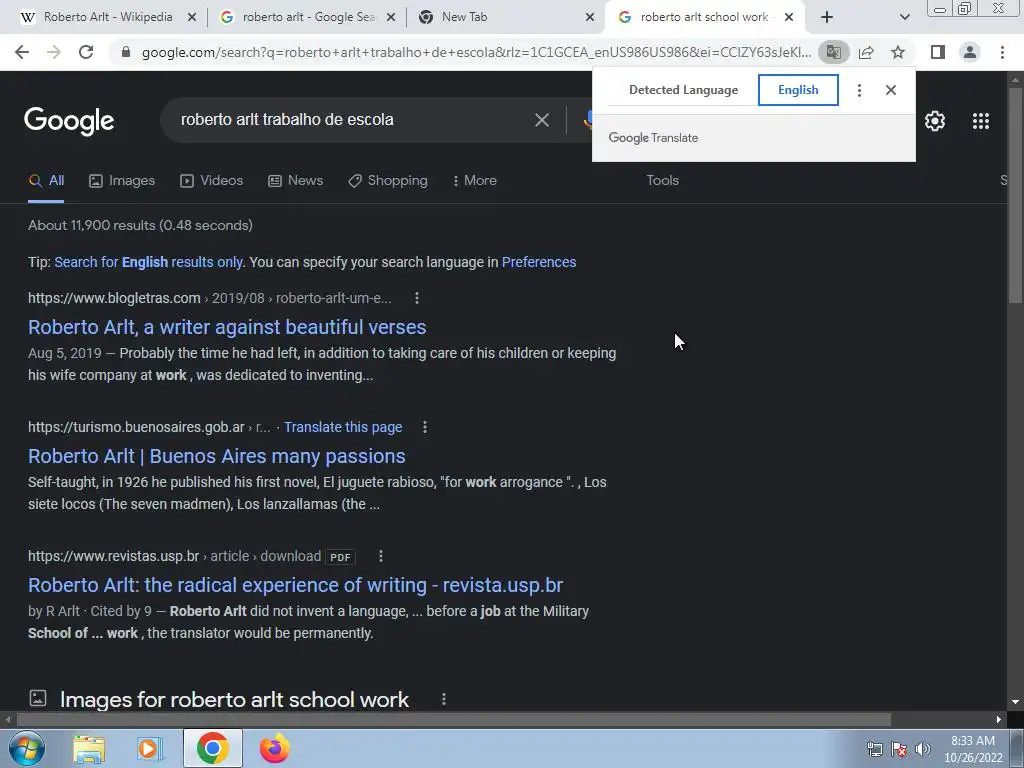This screenshot has height=768, width=1024.
Task: Open new tab with plus button
Action: tap(827, 17)
